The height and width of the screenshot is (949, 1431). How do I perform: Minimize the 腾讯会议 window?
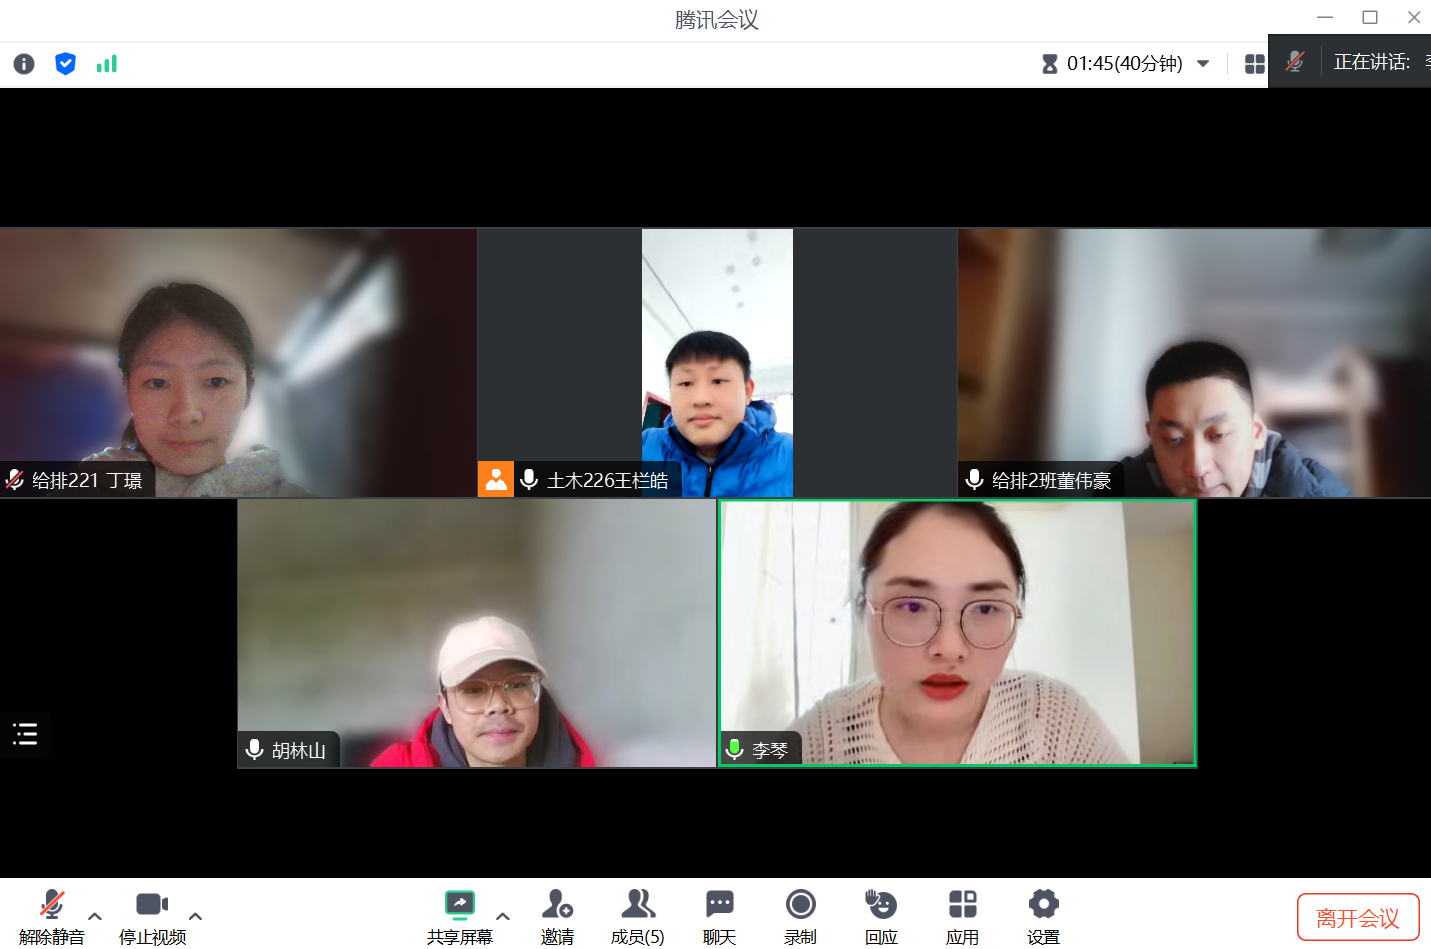coord(1326,17)
